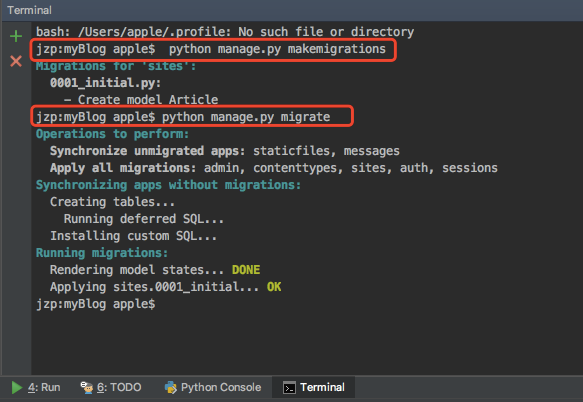This screenshot has height=402, width=583.
Task: Click the green Run play icon
Action: [x=16, y=387]
